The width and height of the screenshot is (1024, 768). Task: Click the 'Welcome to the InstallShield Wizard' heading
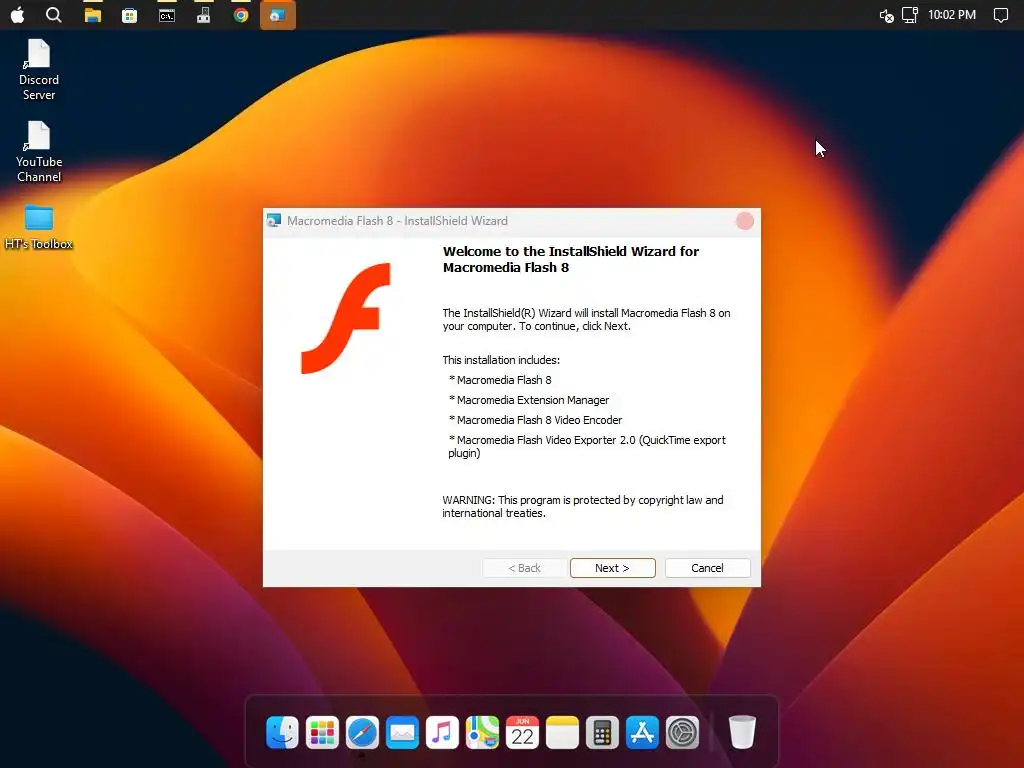pos(571,259)
